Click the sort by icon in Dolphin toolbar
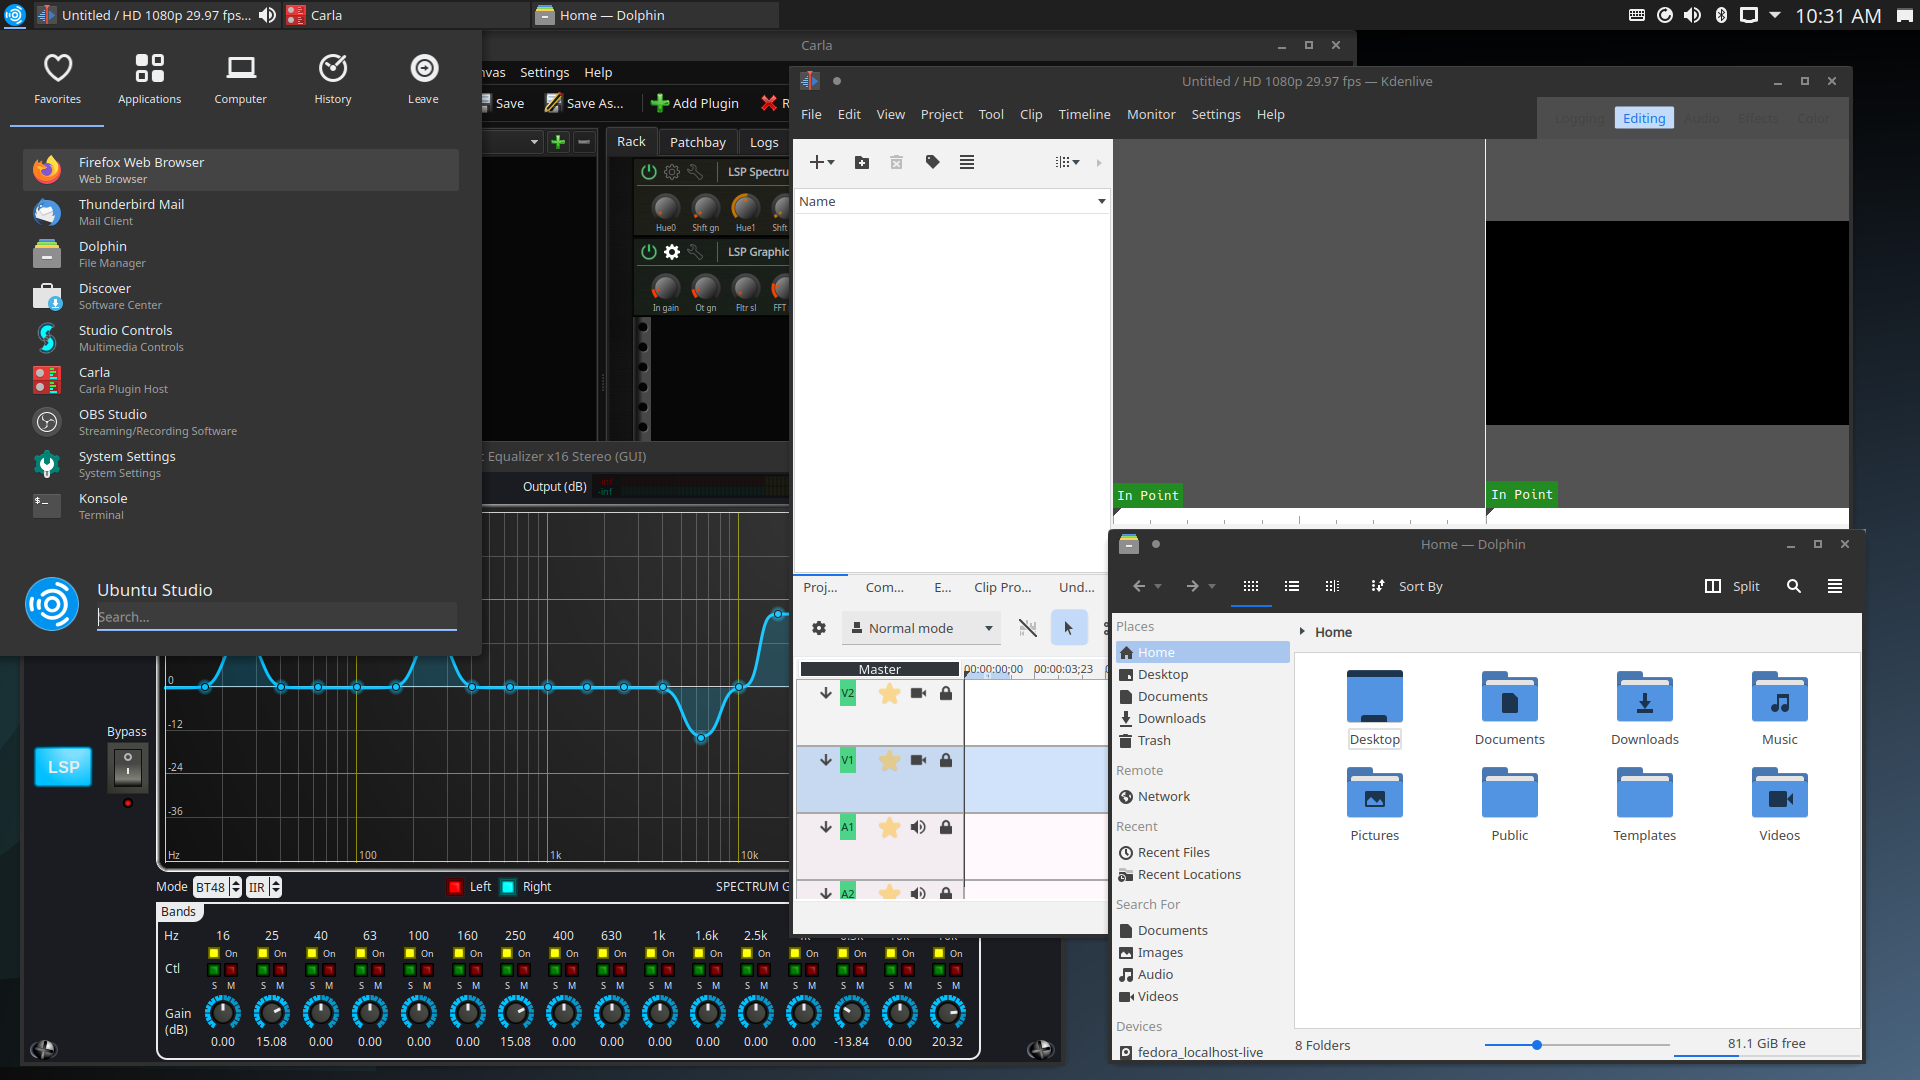 (x=1379, y=585)
